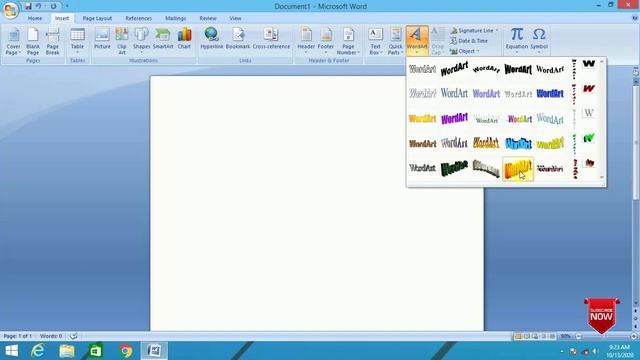Decrease zoom with the minus button

578,336
